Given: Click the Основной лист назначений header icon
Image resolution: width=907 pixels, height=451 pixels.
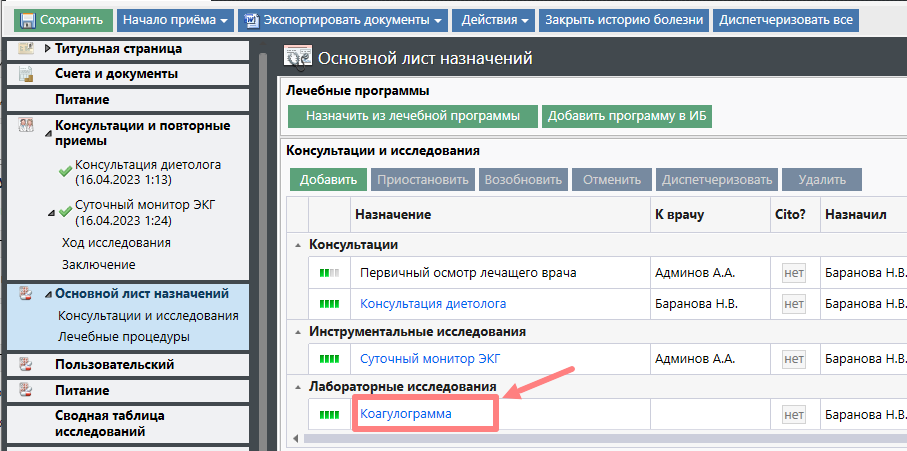Looking at the screenshot, I should [x=297, y=59].
